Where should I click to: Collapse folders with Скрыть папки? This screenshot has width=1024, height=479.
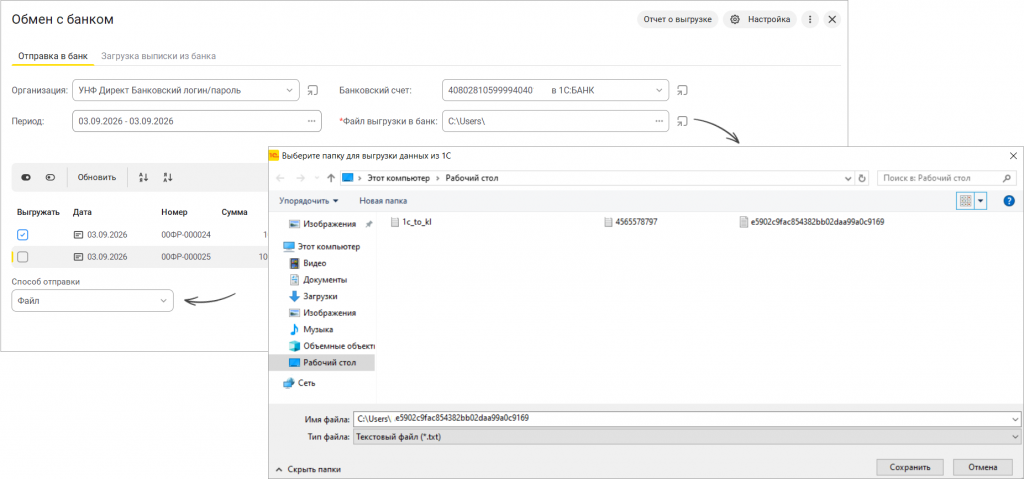click(308, 469)
